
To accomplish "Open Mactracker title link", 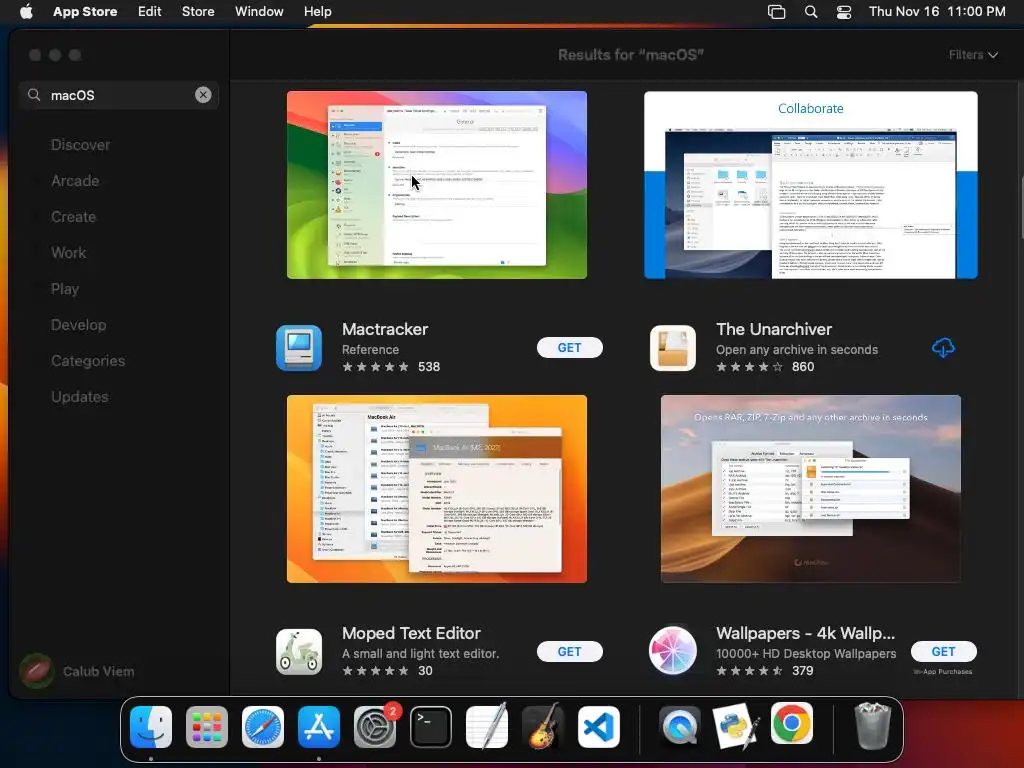I will click(385, 329).
